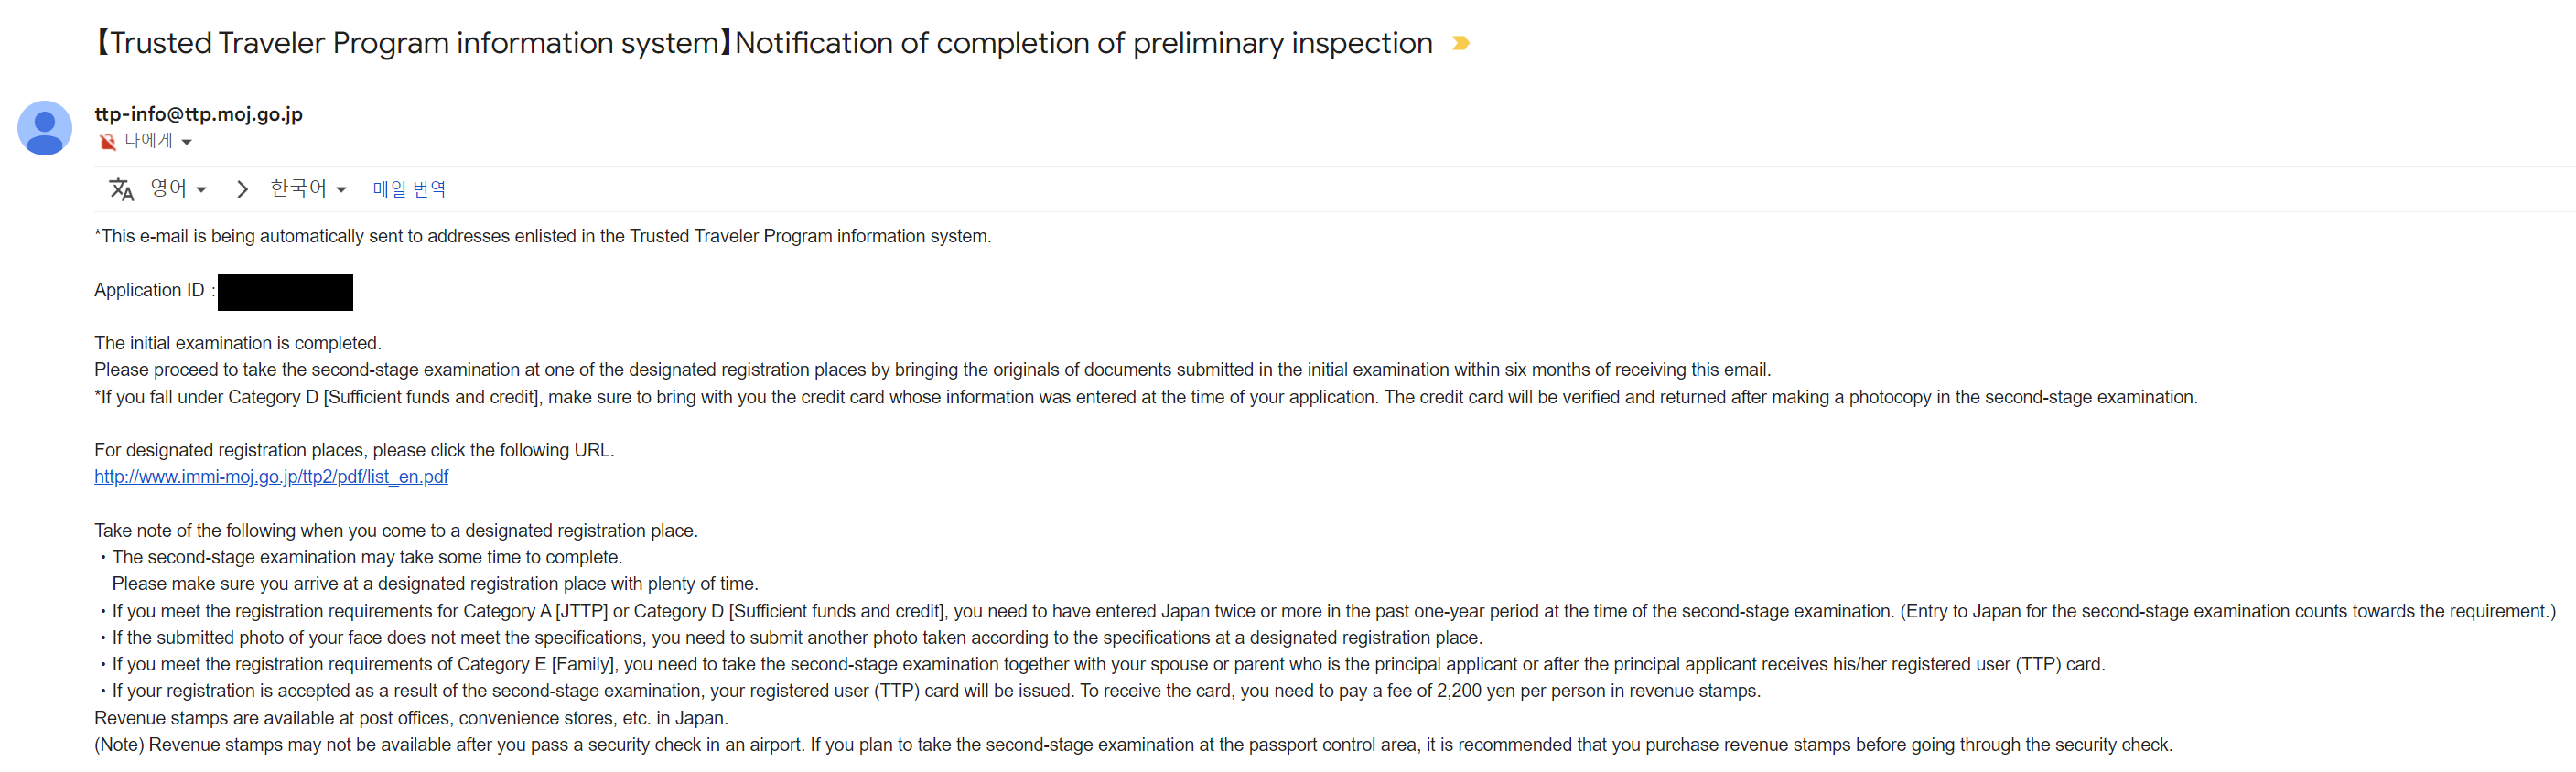The width and height of the screenshot is (2576, 772).
Task: Click 'The initial examination is completed.' sentence
Action: 238,343
